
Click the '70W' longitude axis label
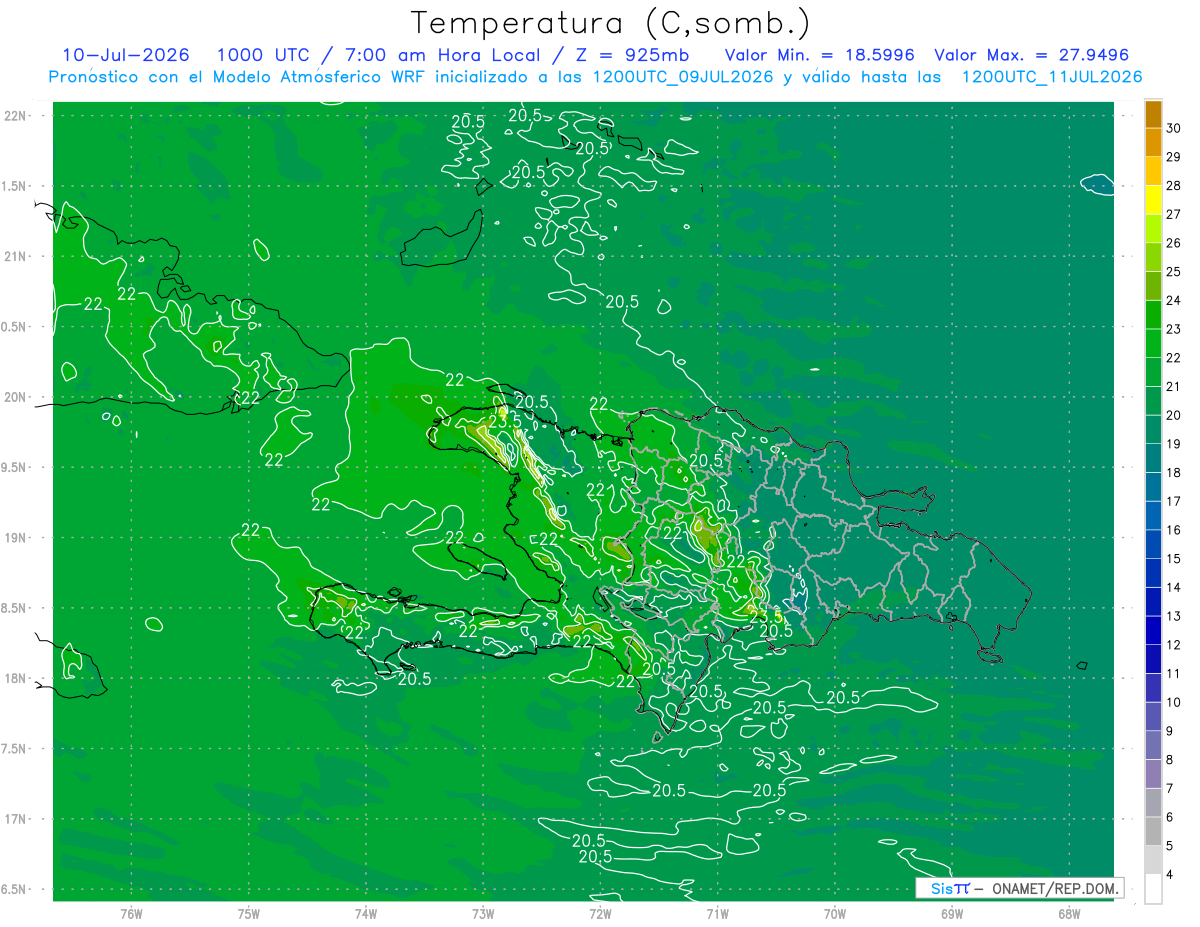(835, 913)
